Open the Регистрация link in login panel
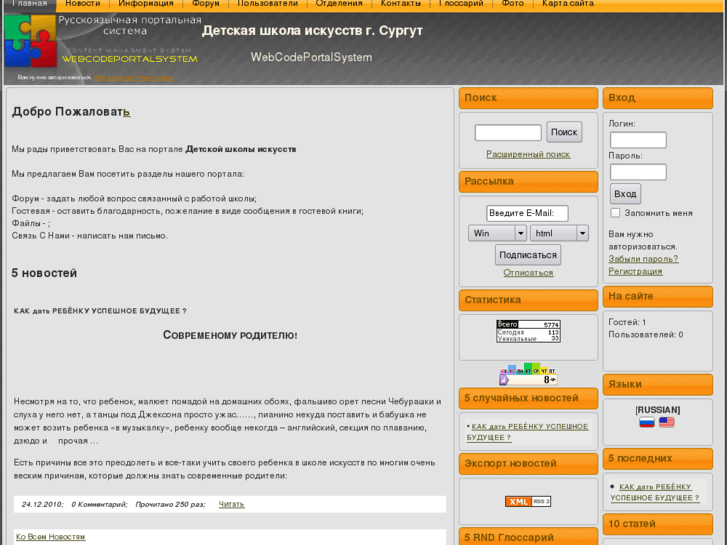Screen dimensions: 727x545 (635, 271)
